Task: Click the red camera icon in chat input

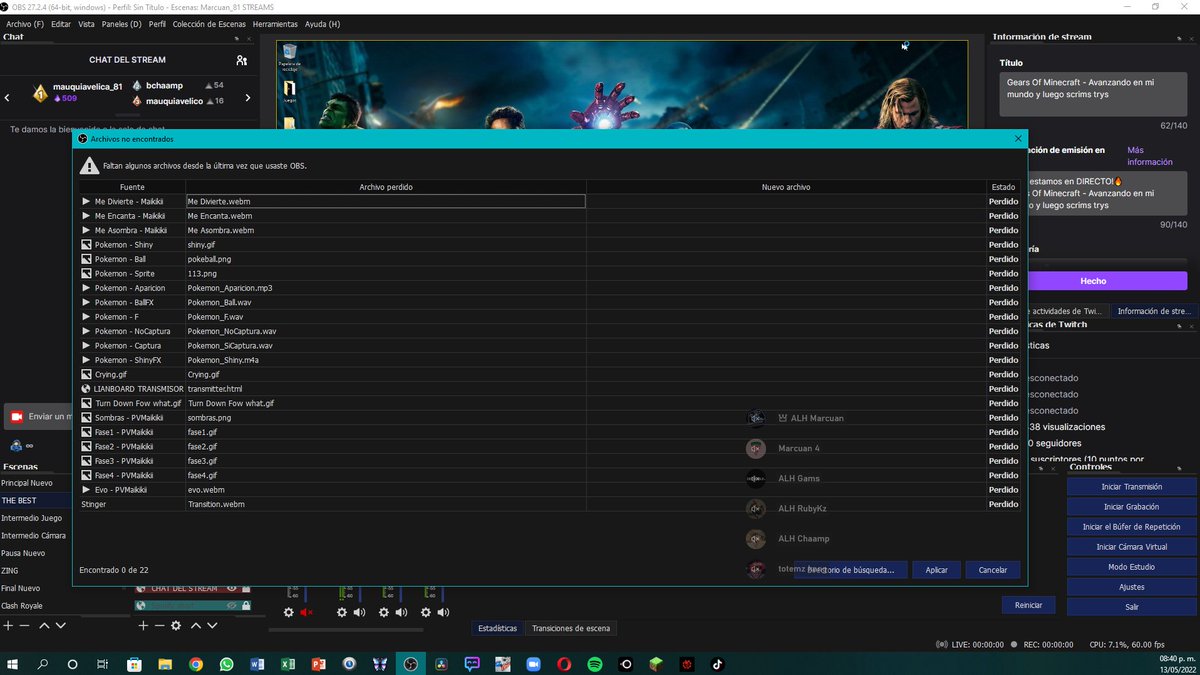Action: (x=17, y=416)
